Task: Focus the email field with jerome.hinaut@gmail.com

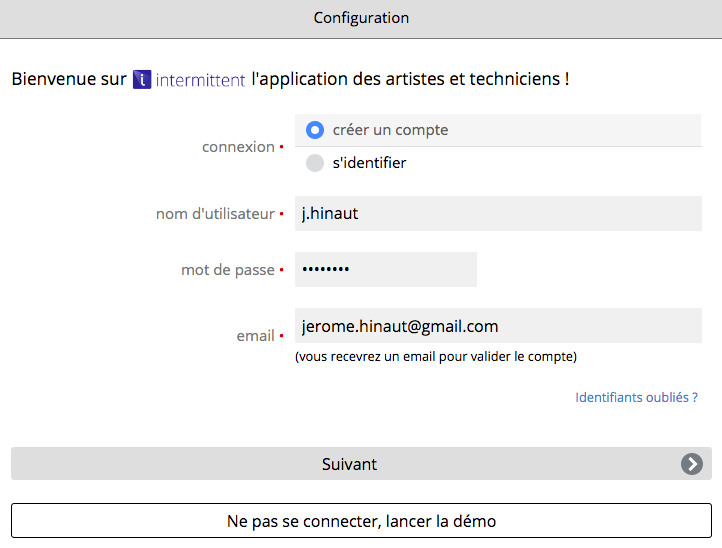Action: (x=498, y=326)
